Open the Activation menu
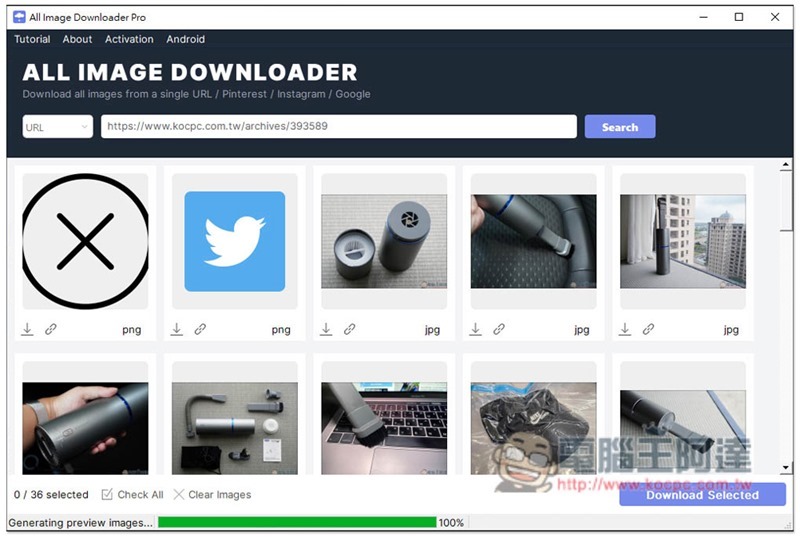Screen dimensions: 800x537 pyautogui.click(x=129, y=39)
